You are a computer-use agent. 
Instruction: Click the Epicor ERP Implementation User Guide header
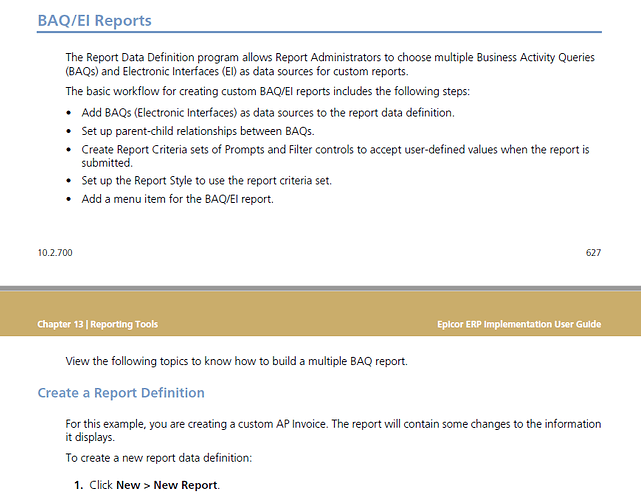pos(519,324)
